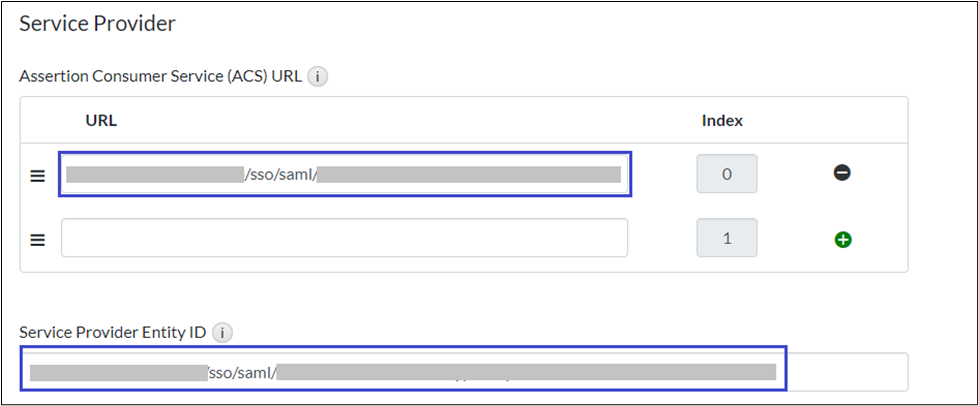Viewport: 979px width, 406px height.
Task: Click blank right end of Entity ID field
Action: coord(846,372)
